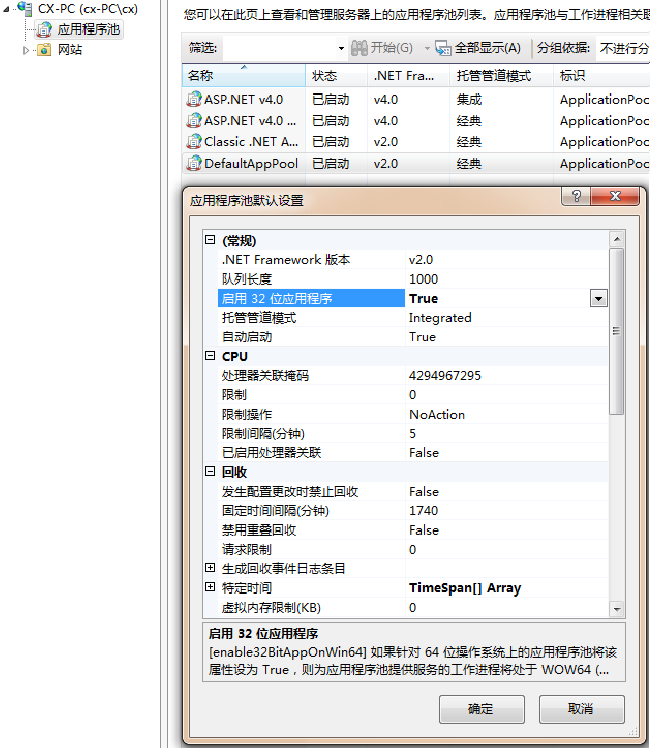Image resolution: width=650 pixels, height=748 pixels.
Task: Click the NoAction value
Action: pyautogui.click(x=437, y=415)
